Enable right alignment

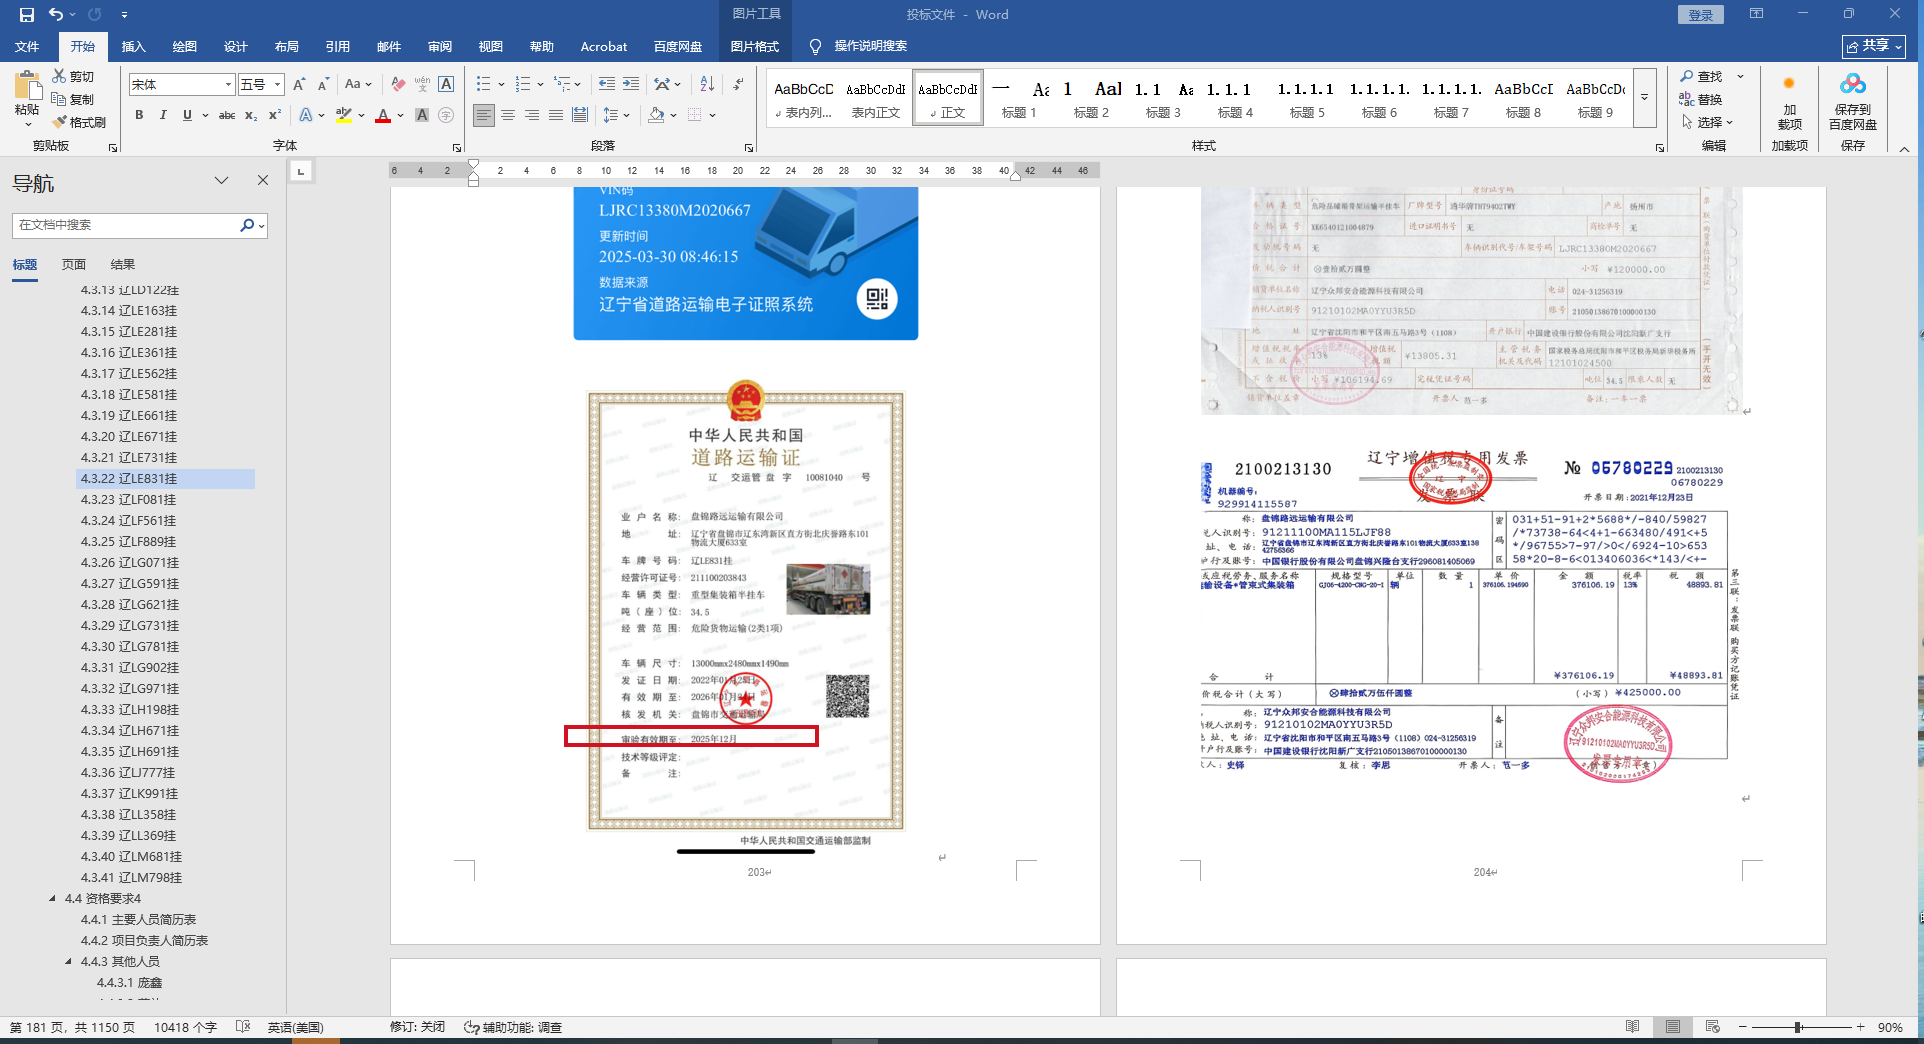[532, 116]
